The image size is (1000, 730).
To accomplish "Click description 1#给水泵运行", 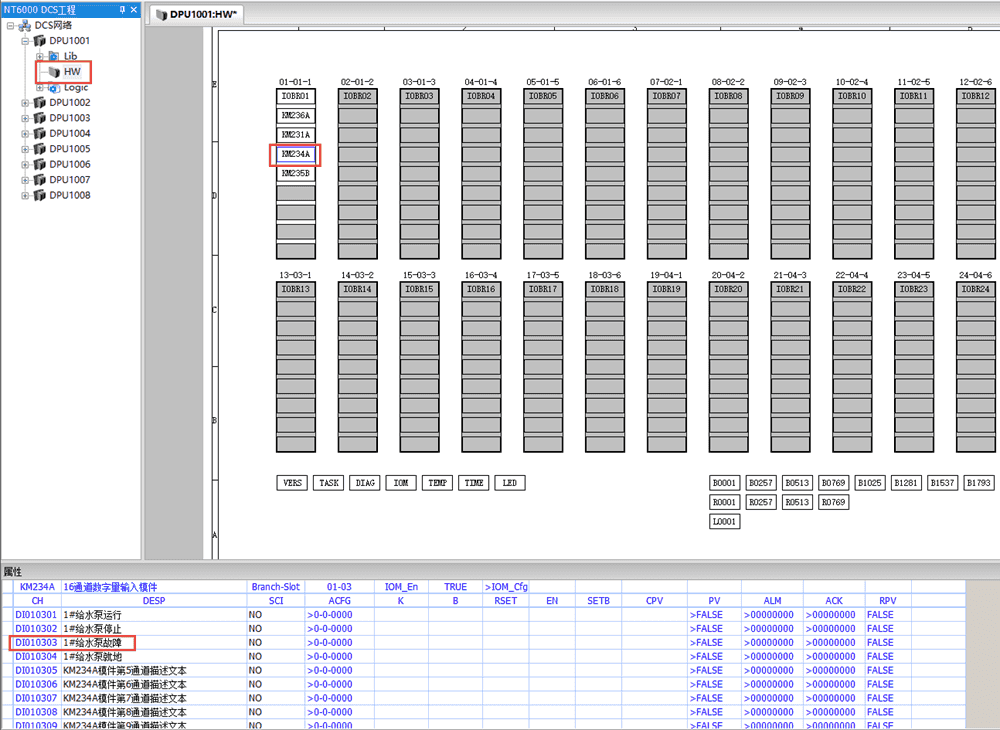I will (x=92, y=615).
